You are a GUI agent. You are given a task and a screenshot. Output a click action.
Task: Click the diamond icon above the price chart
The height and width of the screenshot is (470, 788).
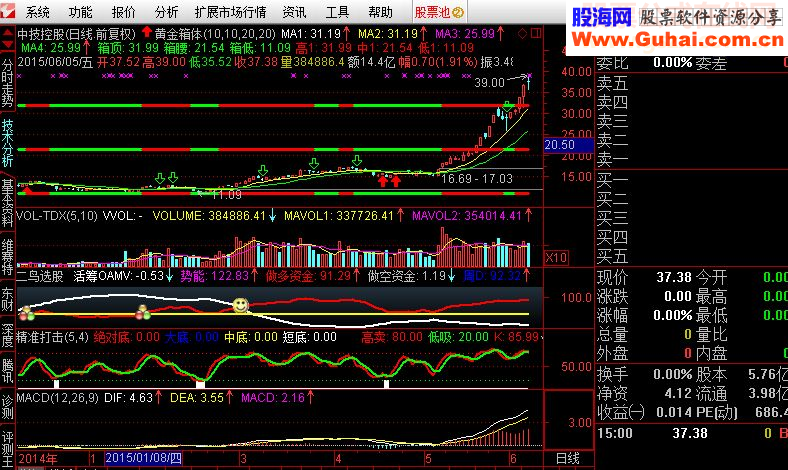click(523, 34)
